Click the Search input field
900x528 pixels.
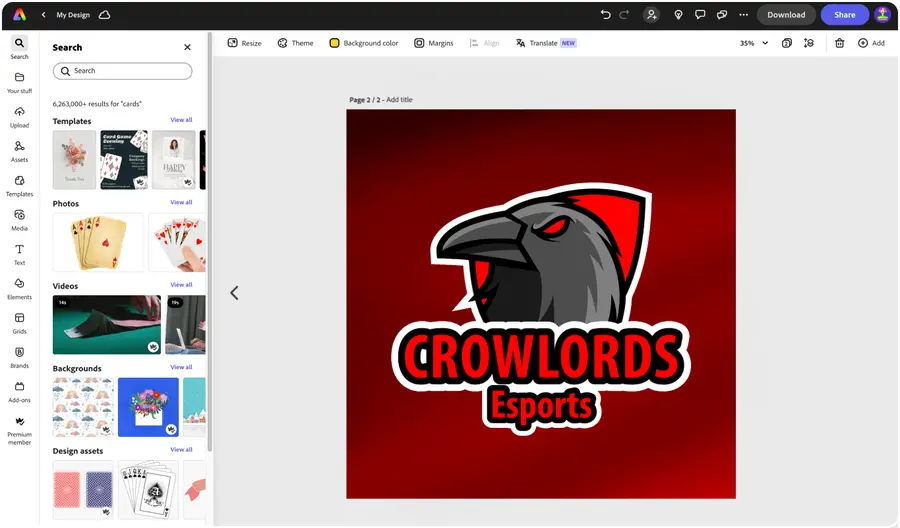point(122,71)
